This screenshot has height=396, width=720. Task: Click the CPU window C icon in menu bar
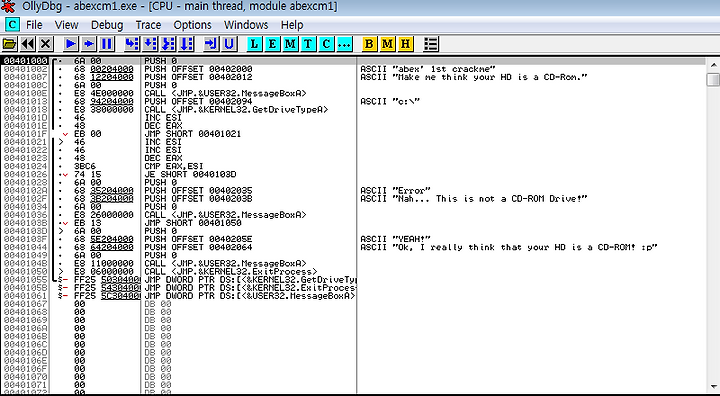[x=12, y=24]
